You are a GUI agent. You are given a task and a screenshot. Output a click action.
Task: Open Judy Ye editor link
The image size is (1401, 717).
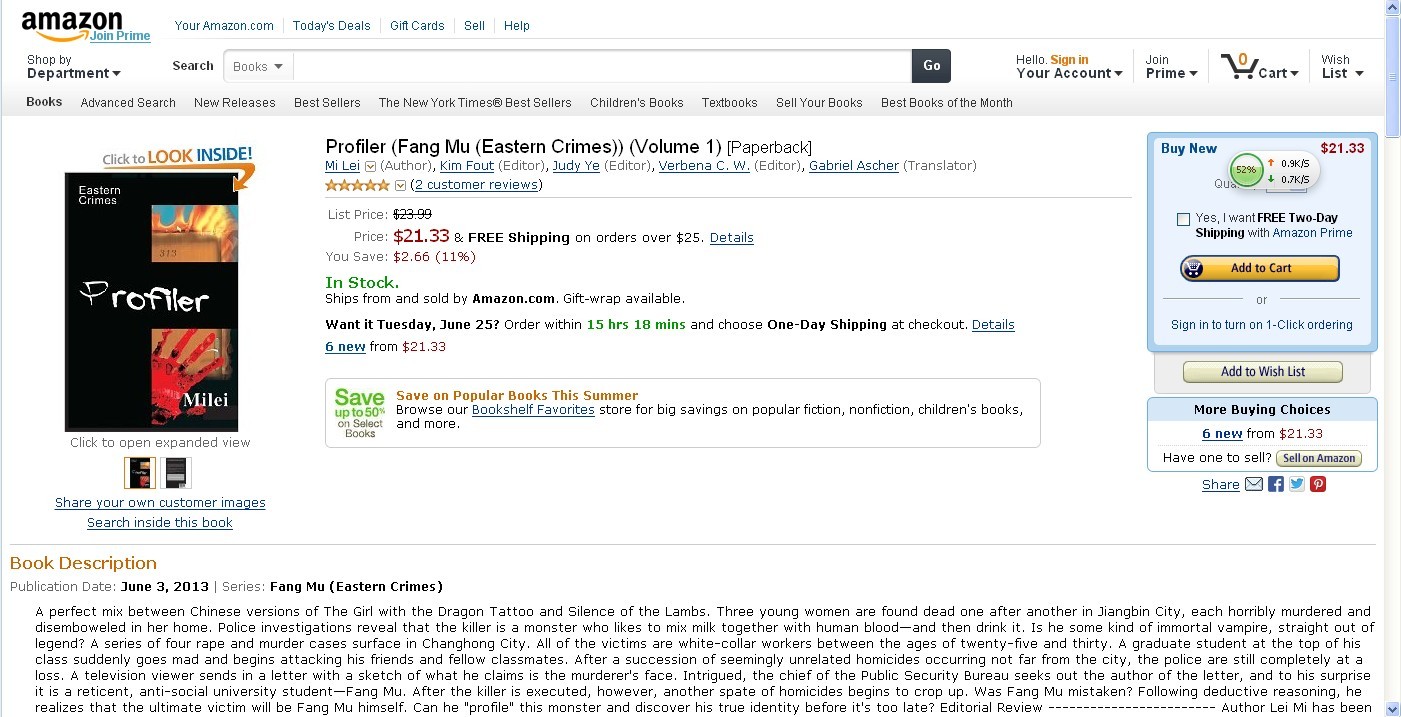tap(576, 166)
